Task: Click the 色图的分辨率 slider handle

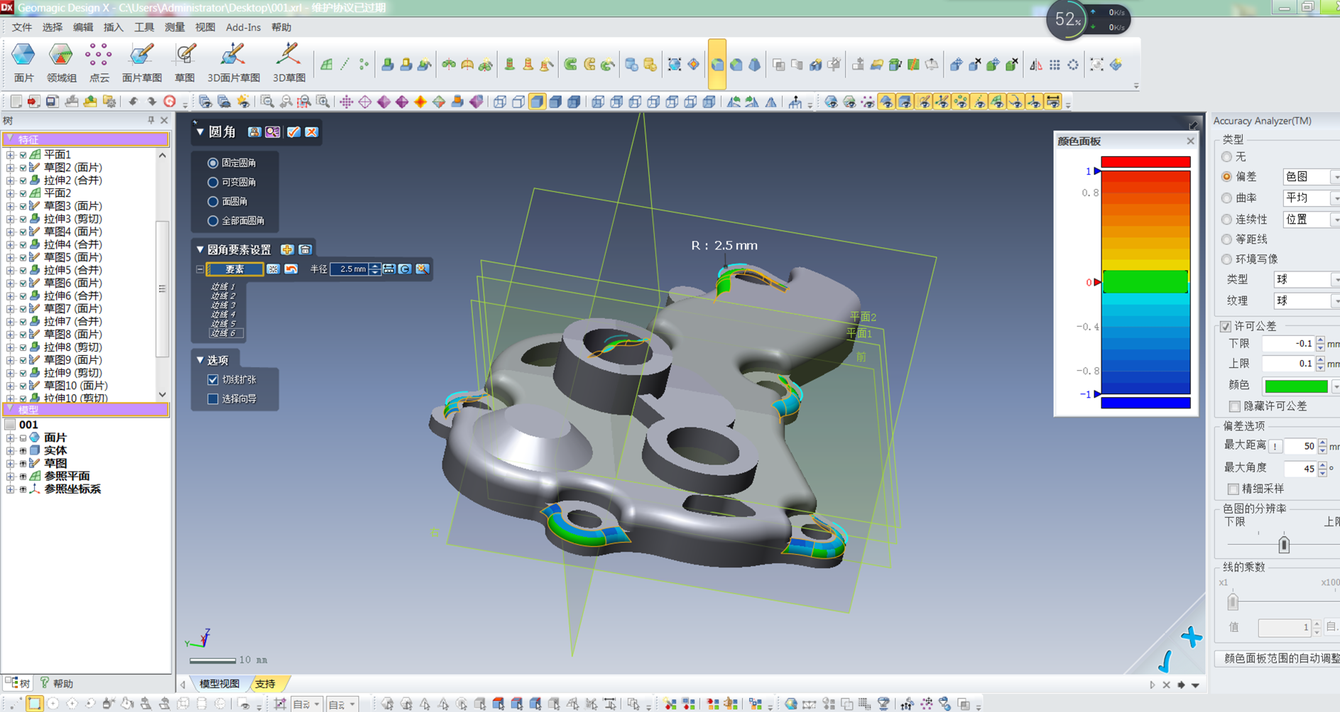Action: click(x=1284, y=544)
